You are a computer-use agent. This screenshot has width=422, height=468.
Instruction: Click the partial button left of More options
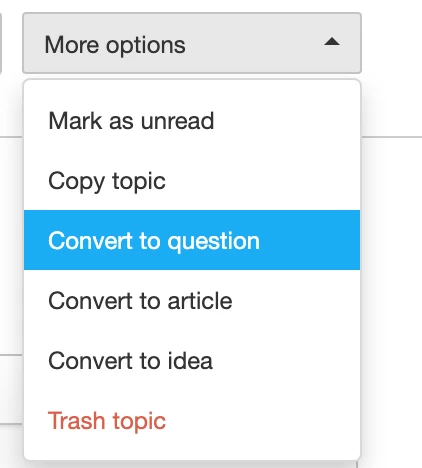tap(1, 43)
